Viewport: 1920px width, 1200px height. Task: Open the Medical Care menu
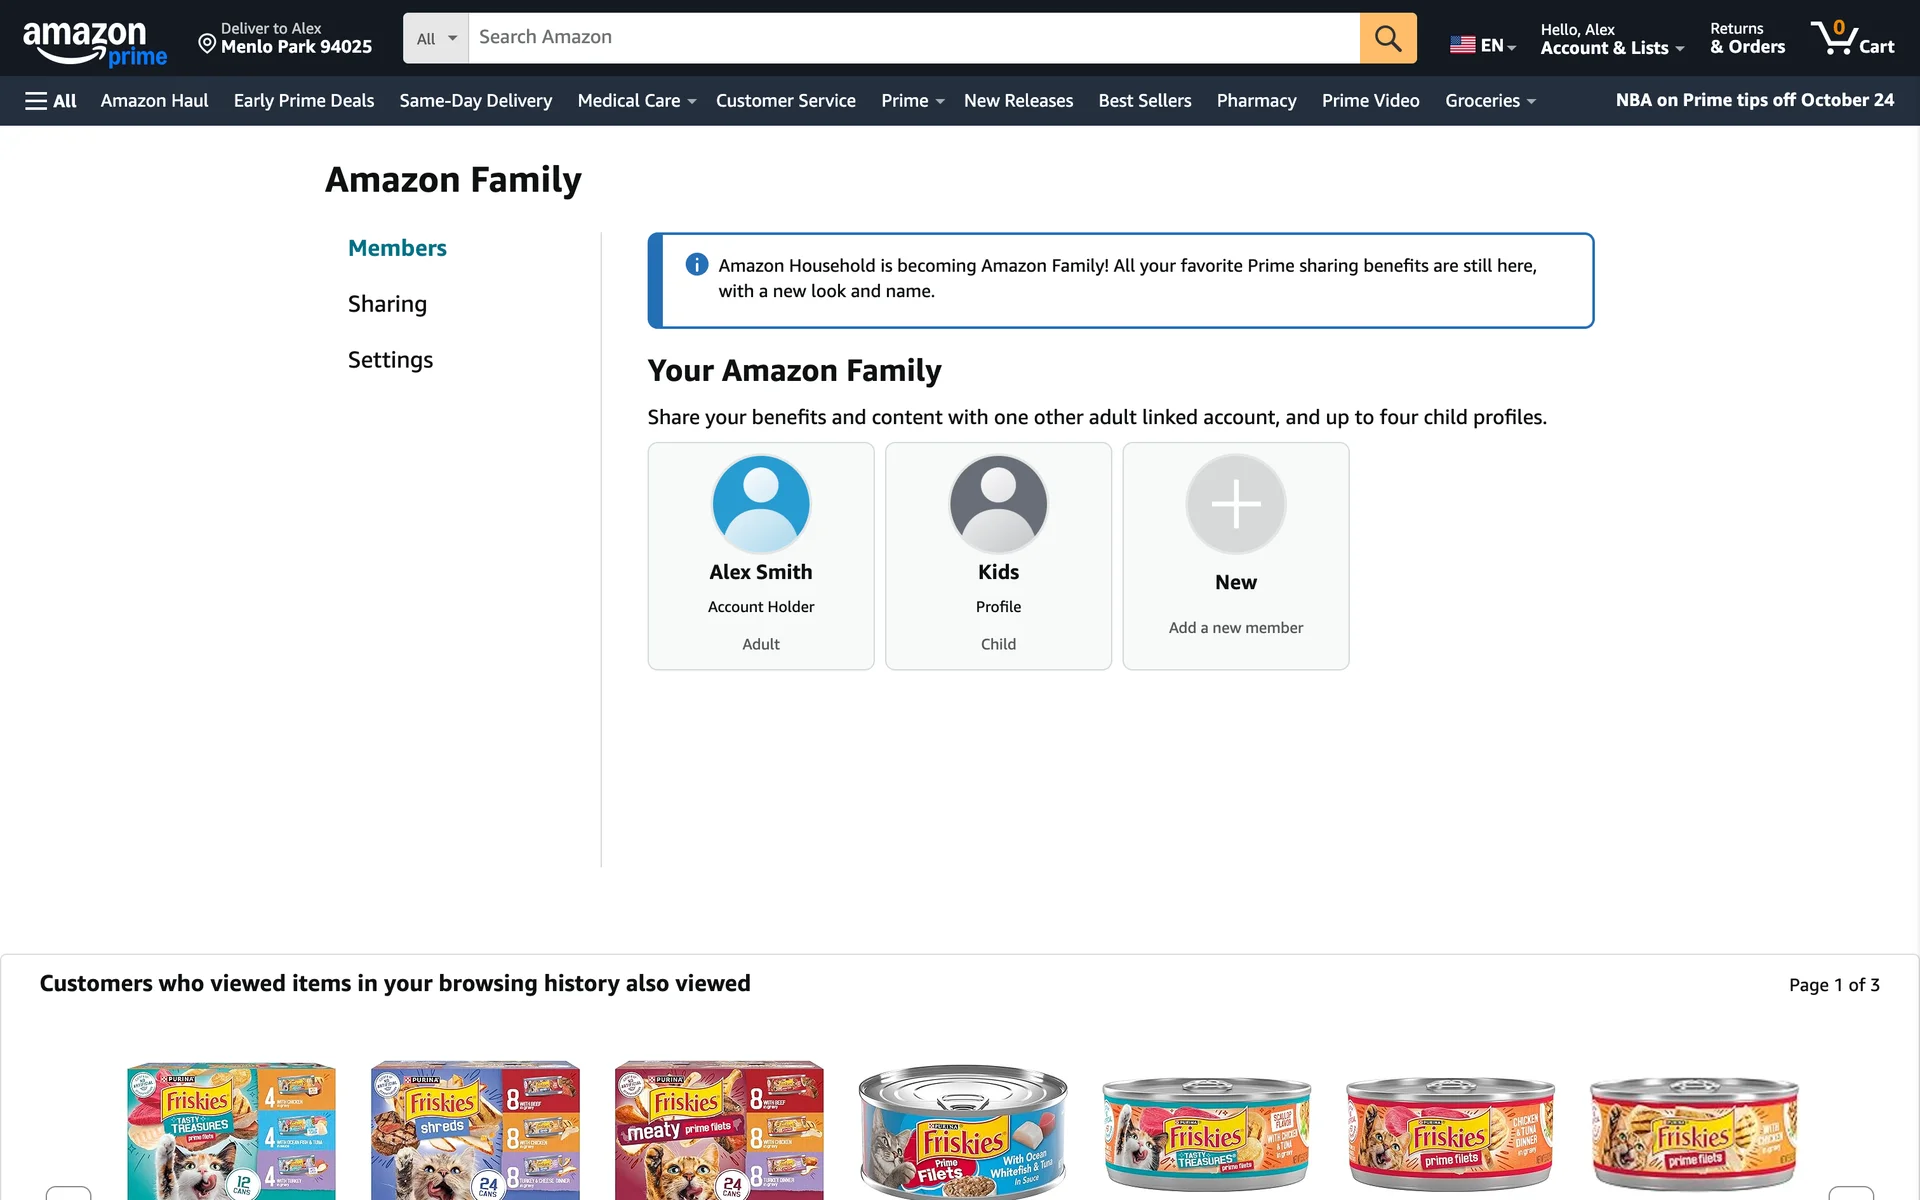pyautogui.click(x=636, y=101)
